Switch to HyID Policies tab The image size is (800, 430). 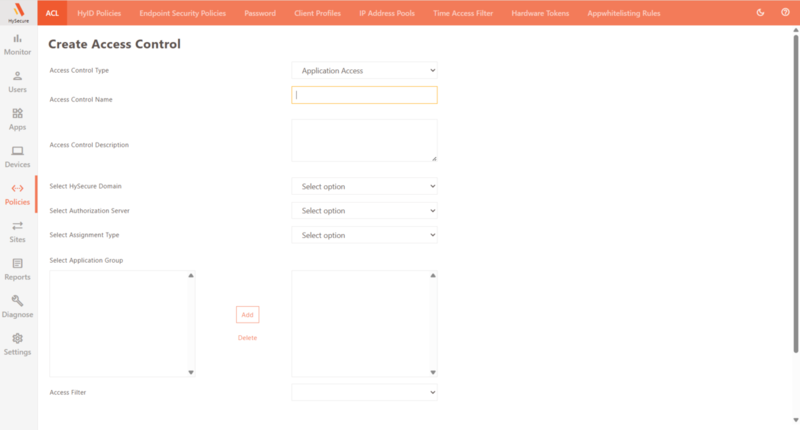pyautogui.click(x=99, y=13)
